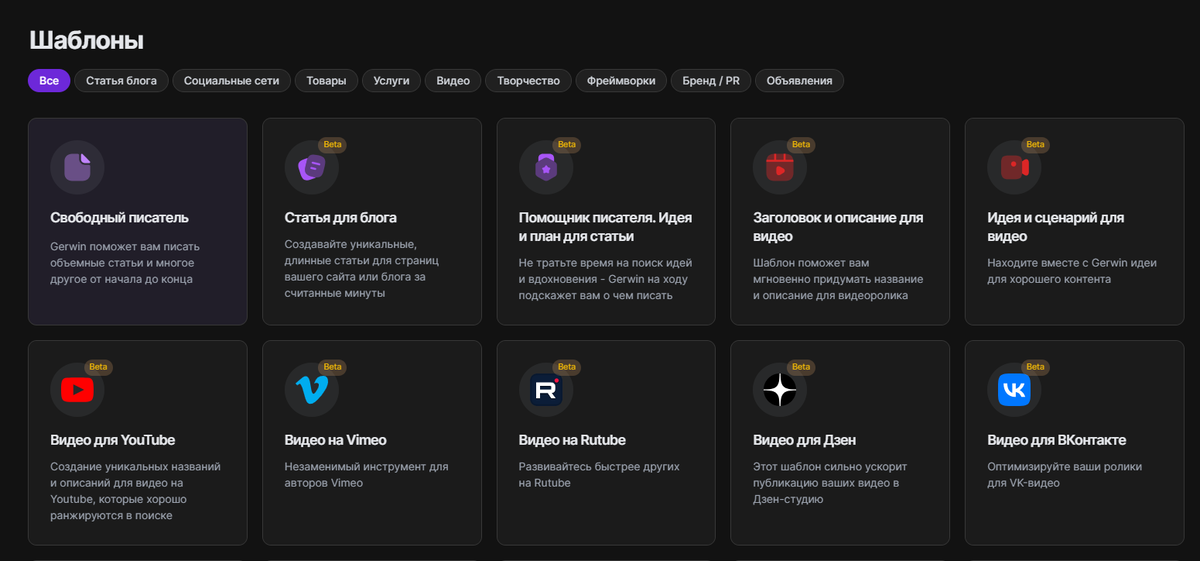Switch to the Товары filter

tap(326, 81)
